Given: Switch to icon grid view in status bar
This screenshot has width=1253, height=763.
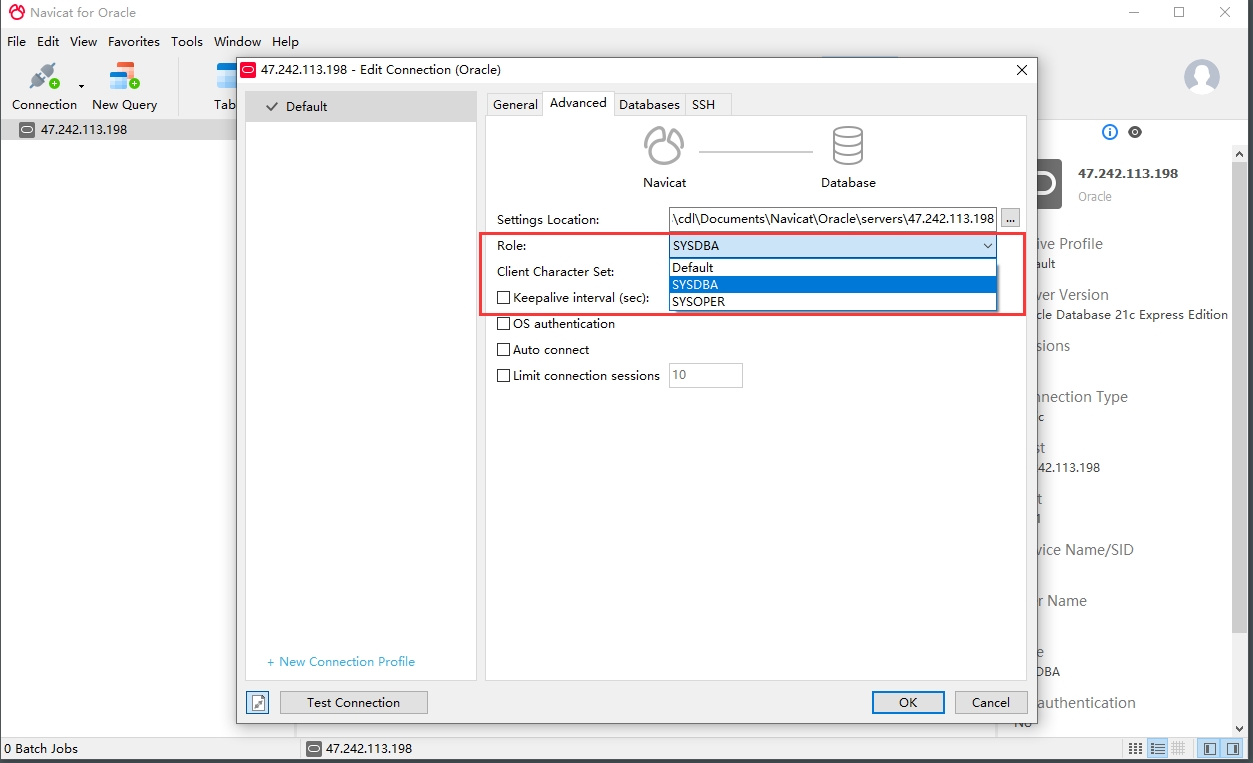Looking at the screenshot, I should coord(1135,748).
